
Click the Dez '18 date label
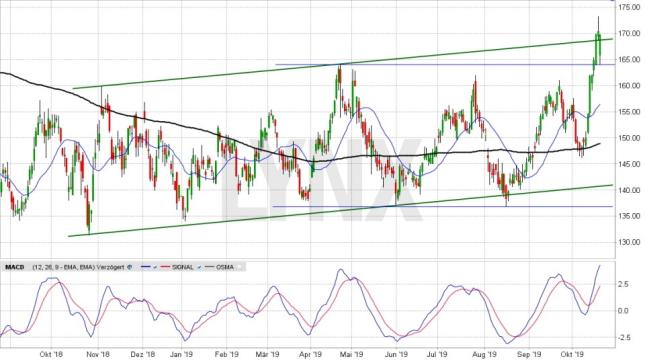[x=143, y=354]
